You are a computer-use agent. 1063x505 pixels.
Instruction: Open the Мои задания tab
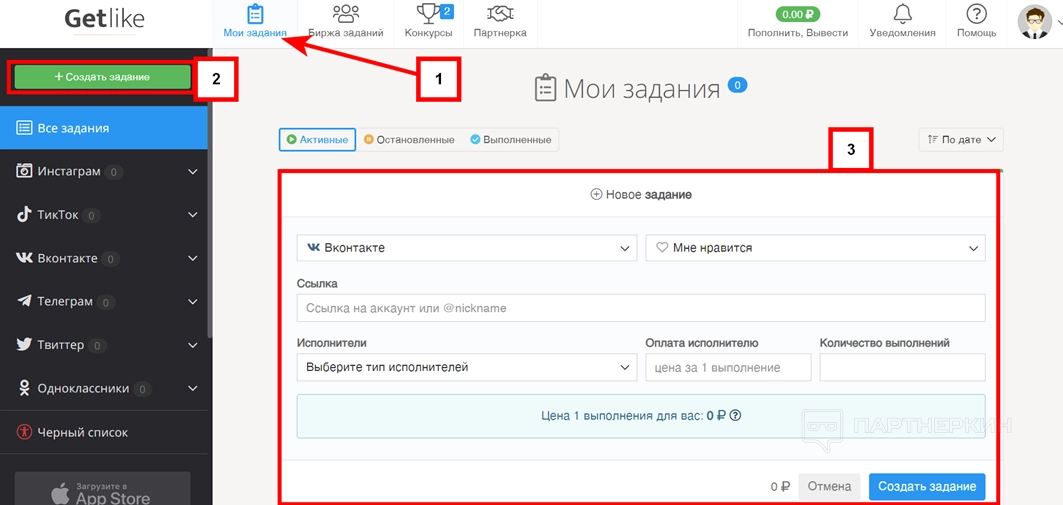click(x=255, y=24)
